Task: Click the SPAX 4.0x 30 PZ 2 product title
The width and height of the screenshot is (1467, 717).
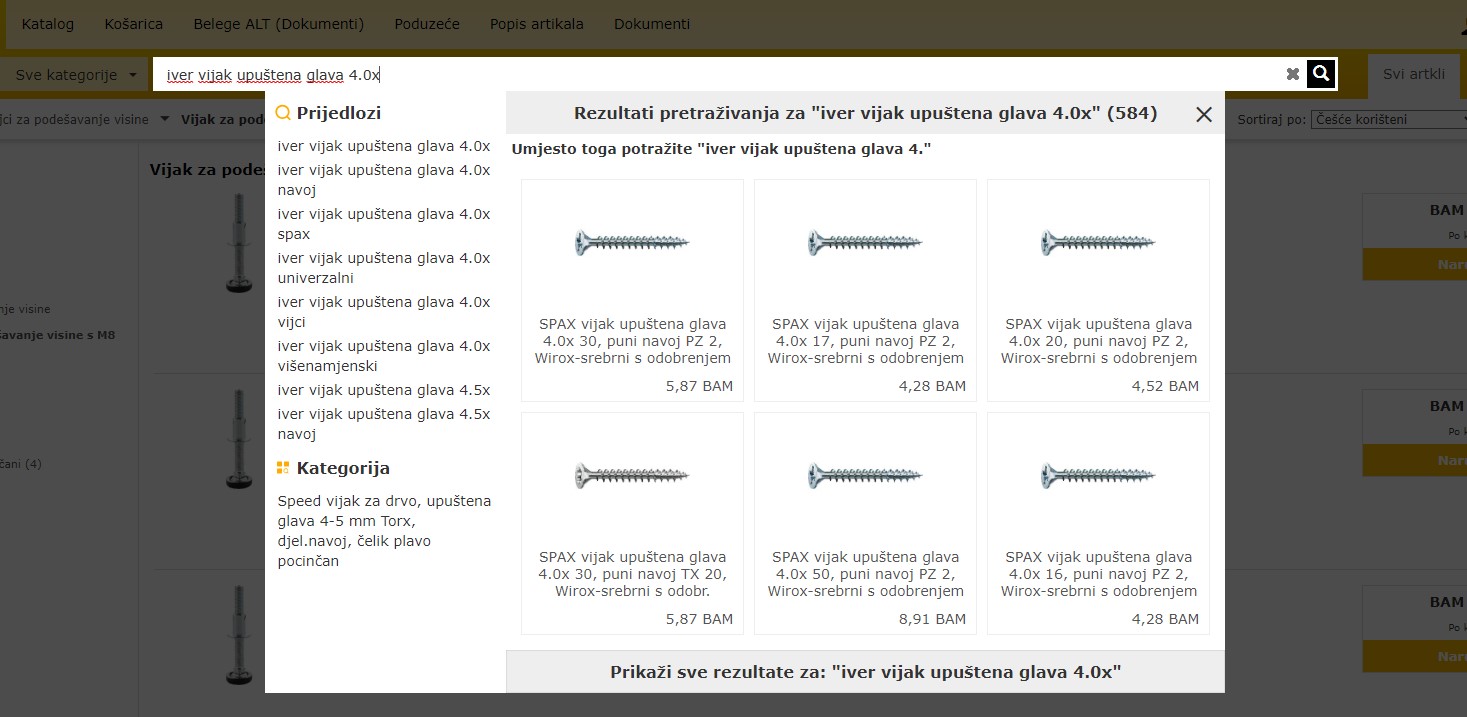Action: click(632, 341)
